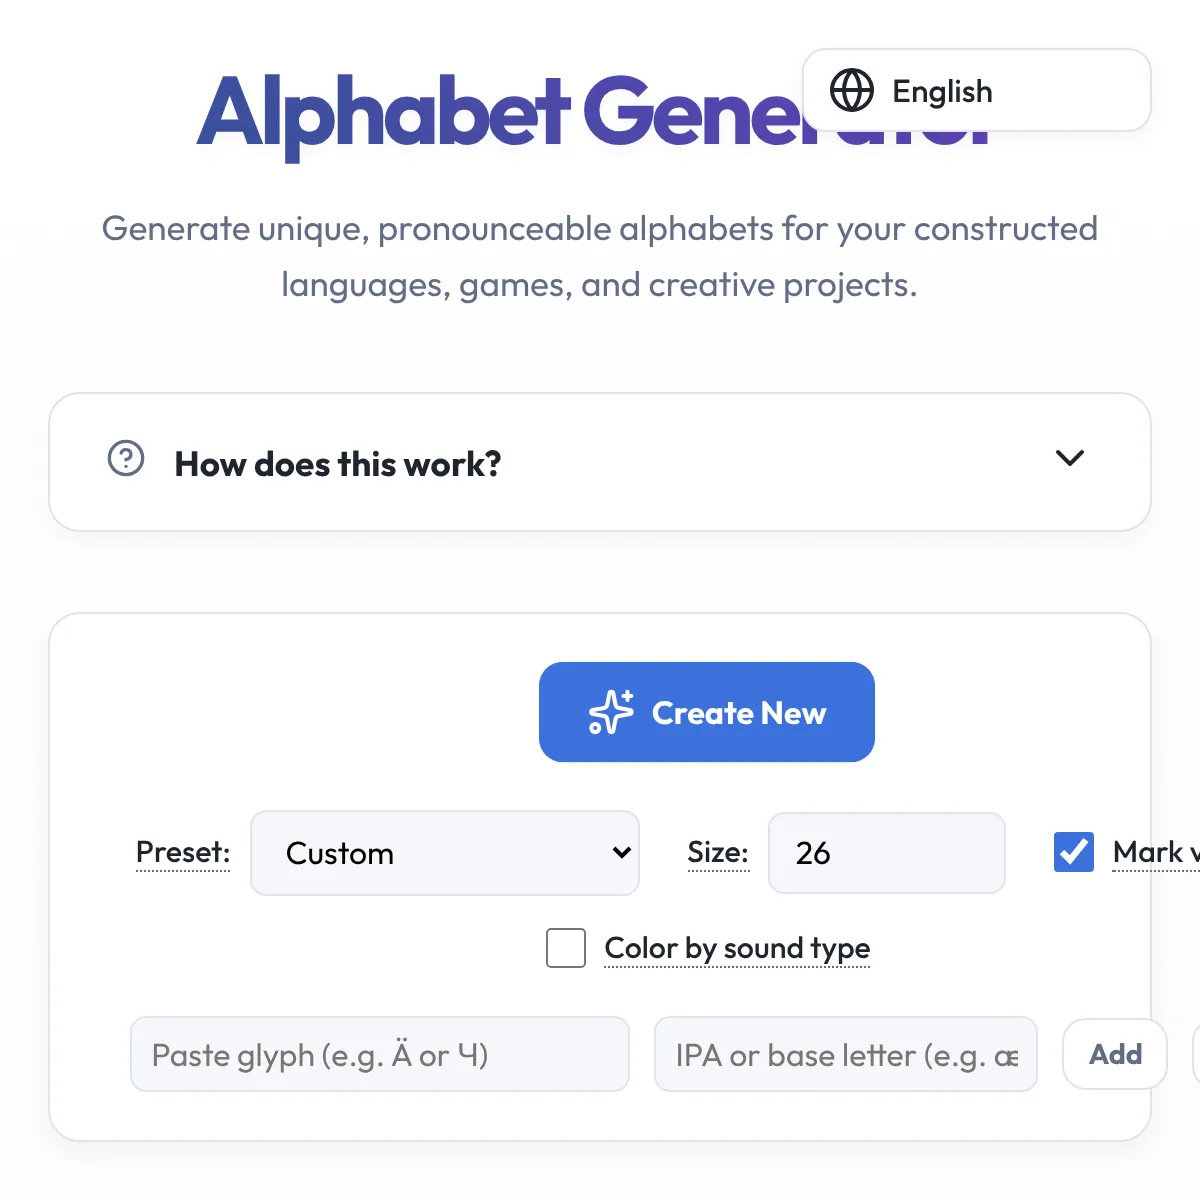Image resolution: width=1200 pixels, height=1200 pixels.
Task: Click the Preset label
Action: click(x=183, y=852)
